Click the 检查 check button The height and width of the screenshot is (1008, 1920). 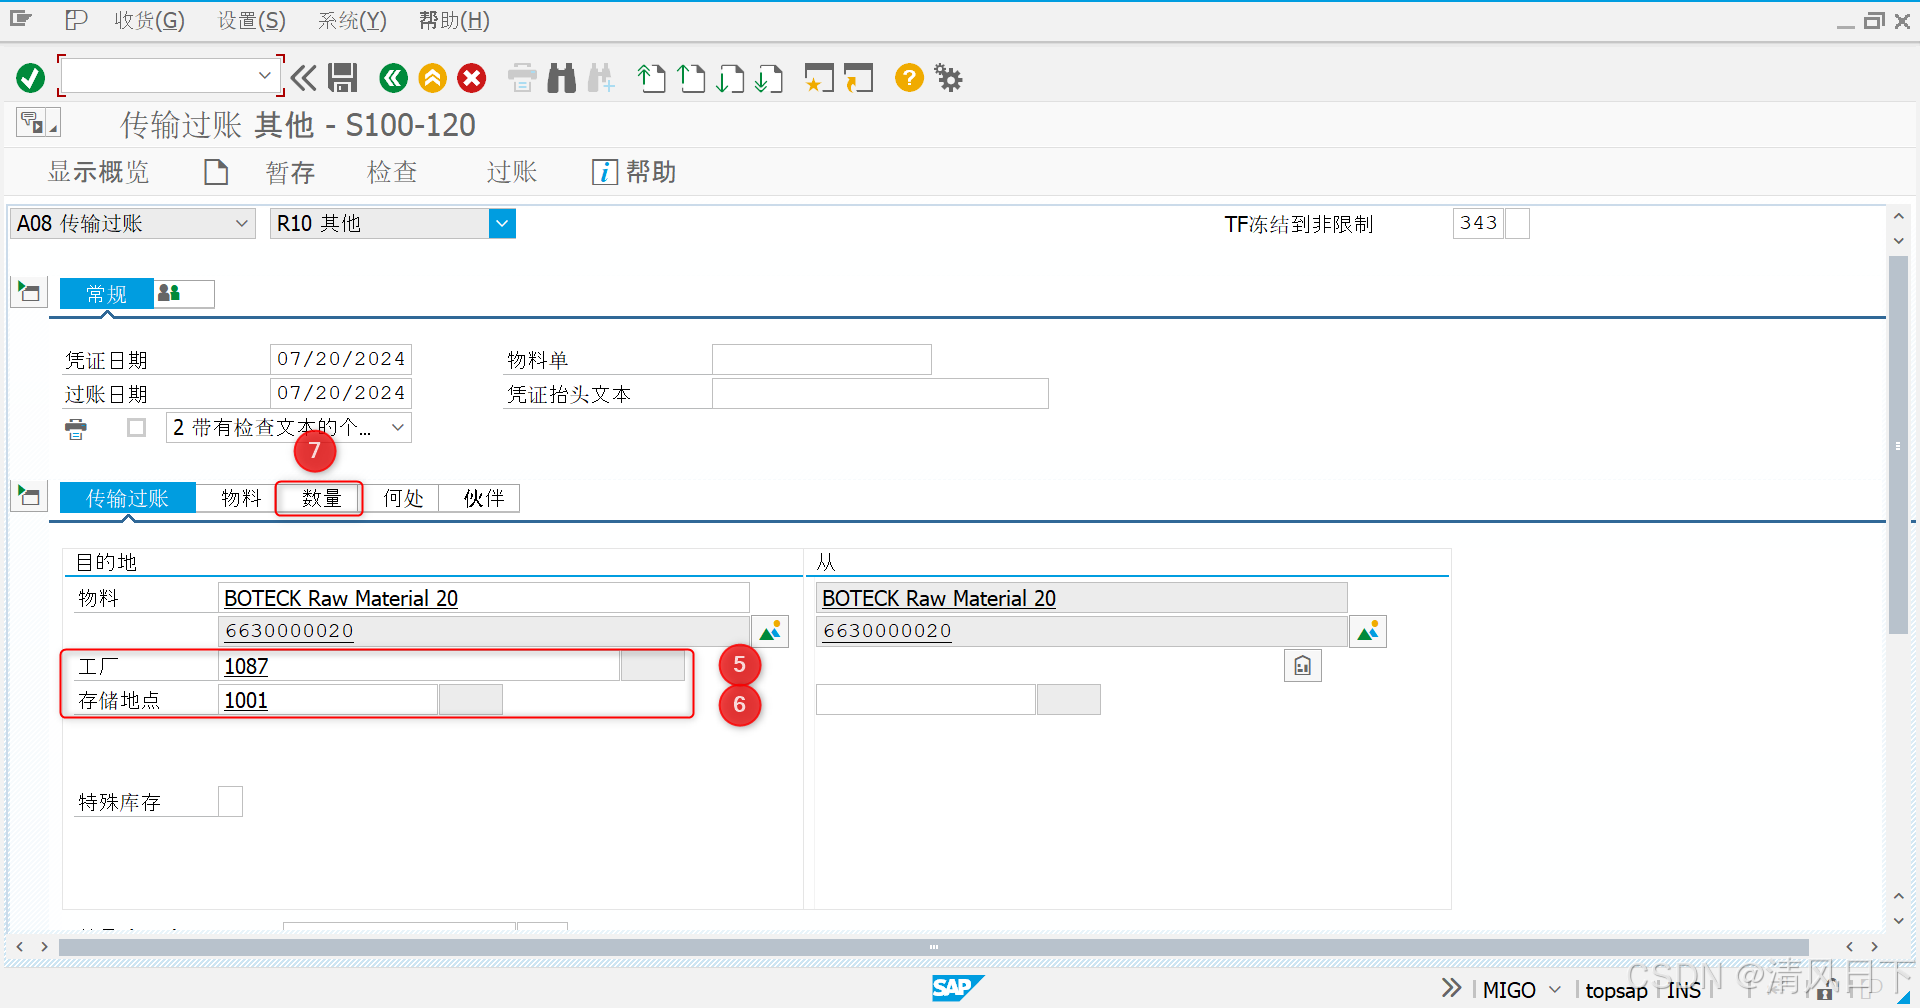click(x=392, y=172)
